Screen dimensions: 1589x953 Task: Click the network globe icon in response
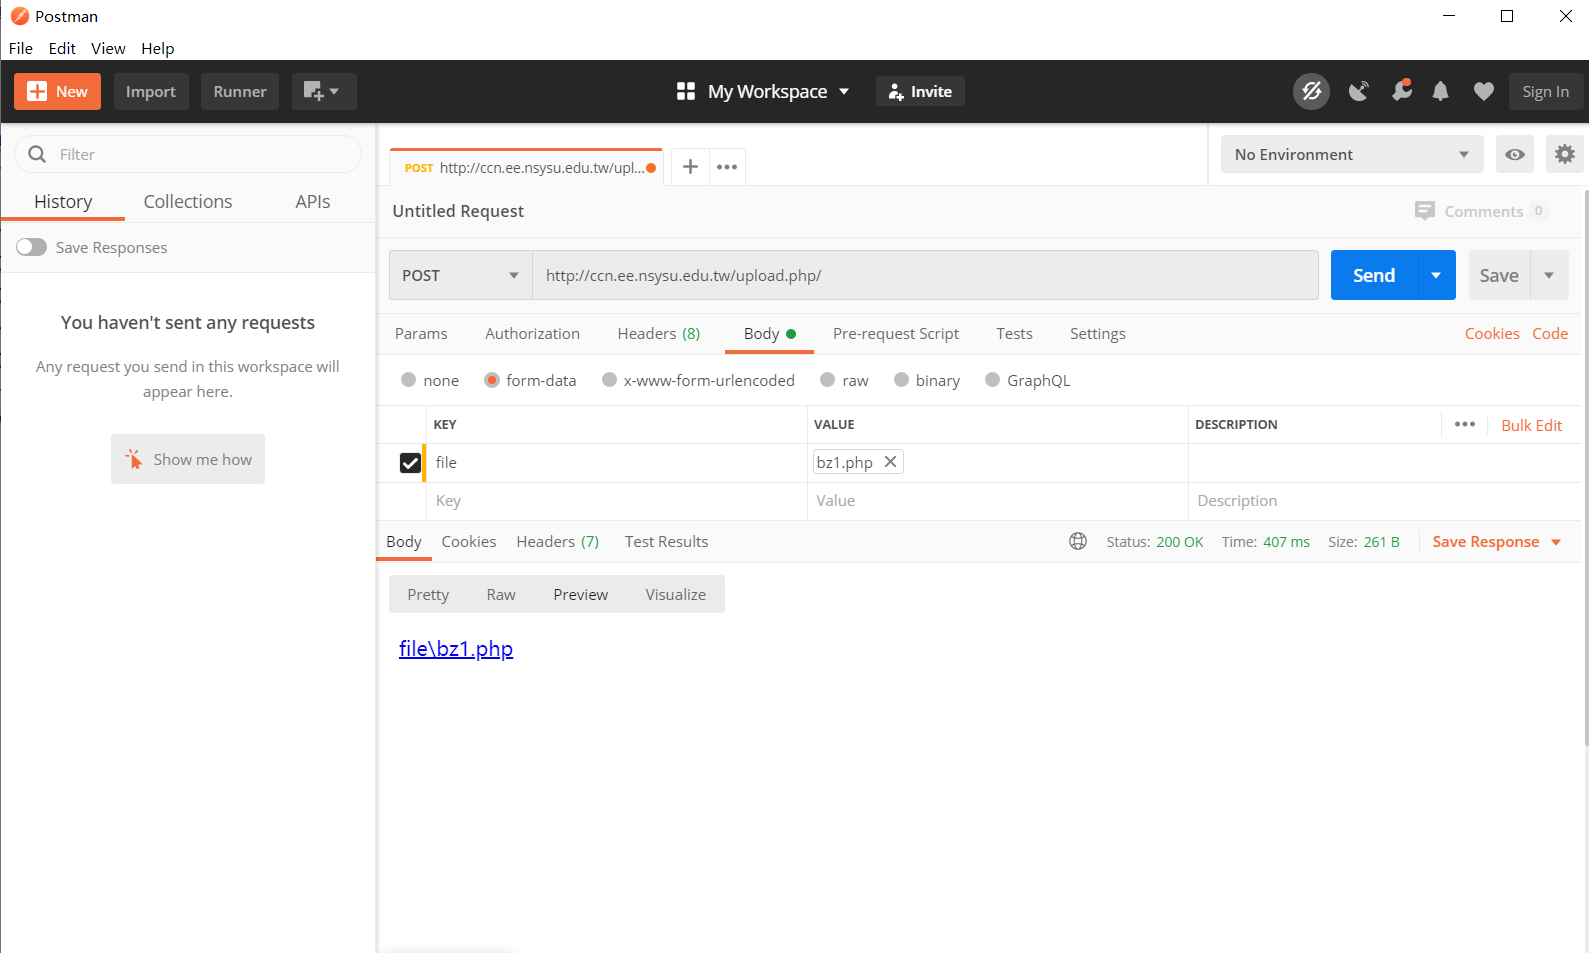click(x=1078, y=542)
